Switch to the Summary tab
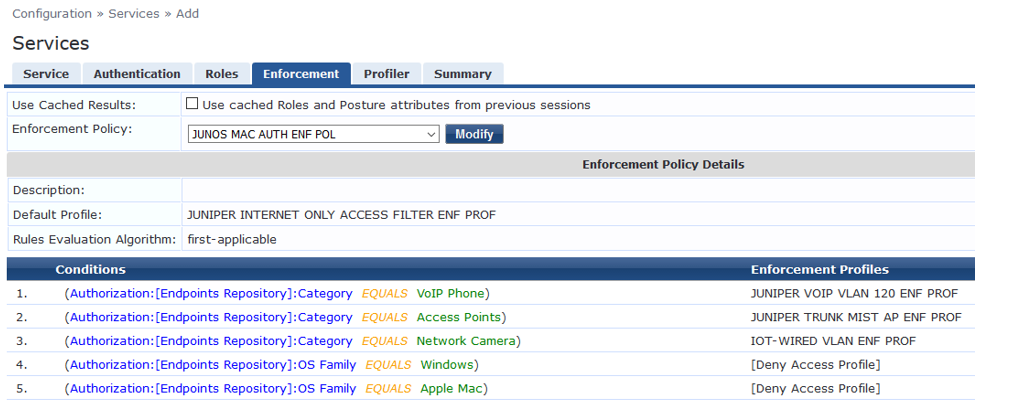Screen dimensions: 1013x416 pos(462,74)
